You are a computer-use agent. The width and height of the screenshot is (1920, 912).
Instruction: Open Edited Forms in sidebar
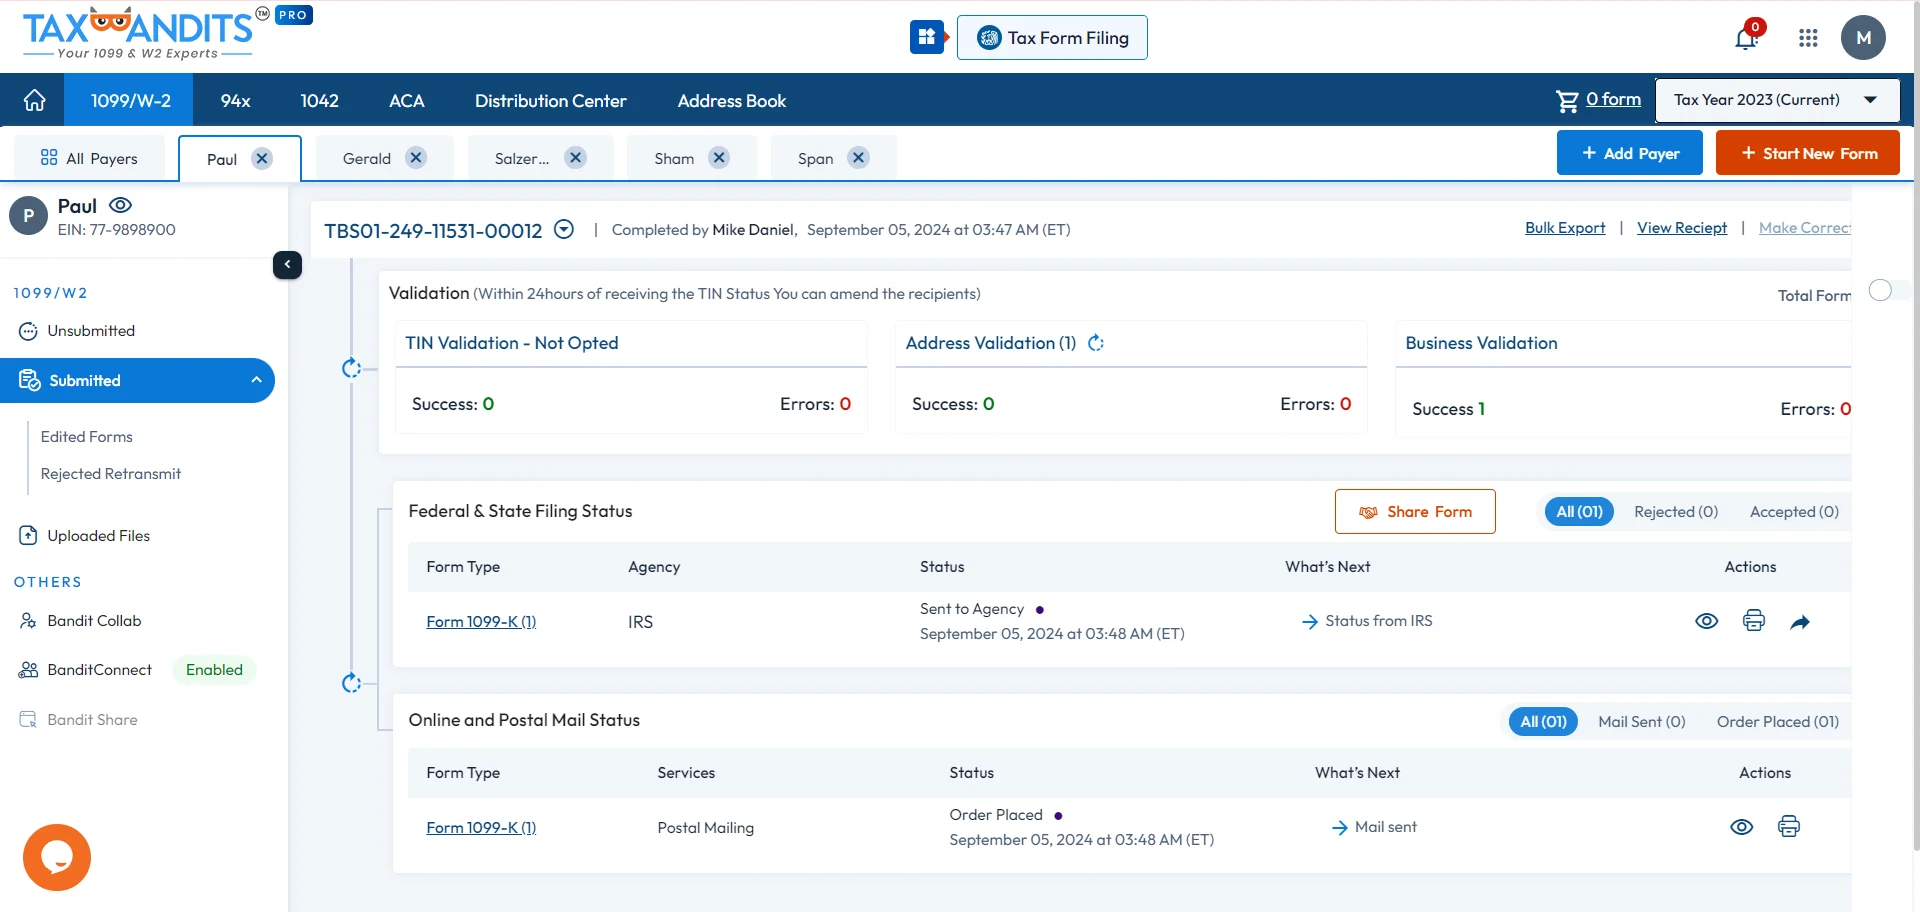click(x=86, y=437)
